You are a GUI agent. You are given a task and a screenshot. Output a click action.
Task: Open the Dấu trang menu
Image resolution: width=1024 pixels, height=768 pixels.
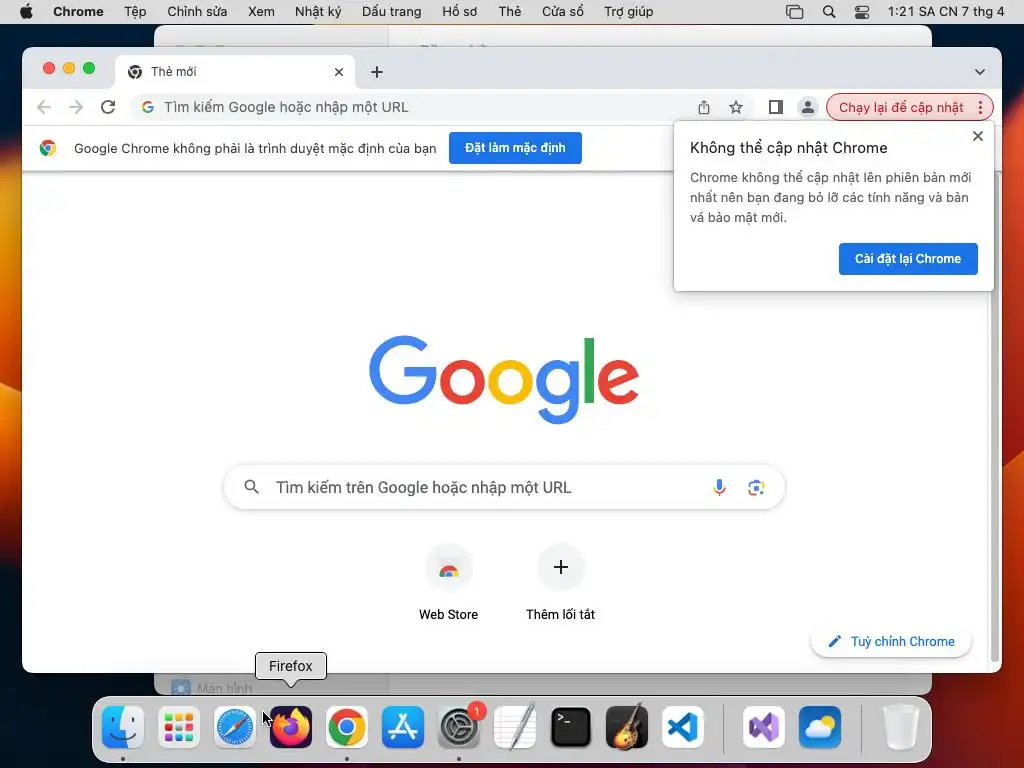pyautogui.click(x=392, y=12)
